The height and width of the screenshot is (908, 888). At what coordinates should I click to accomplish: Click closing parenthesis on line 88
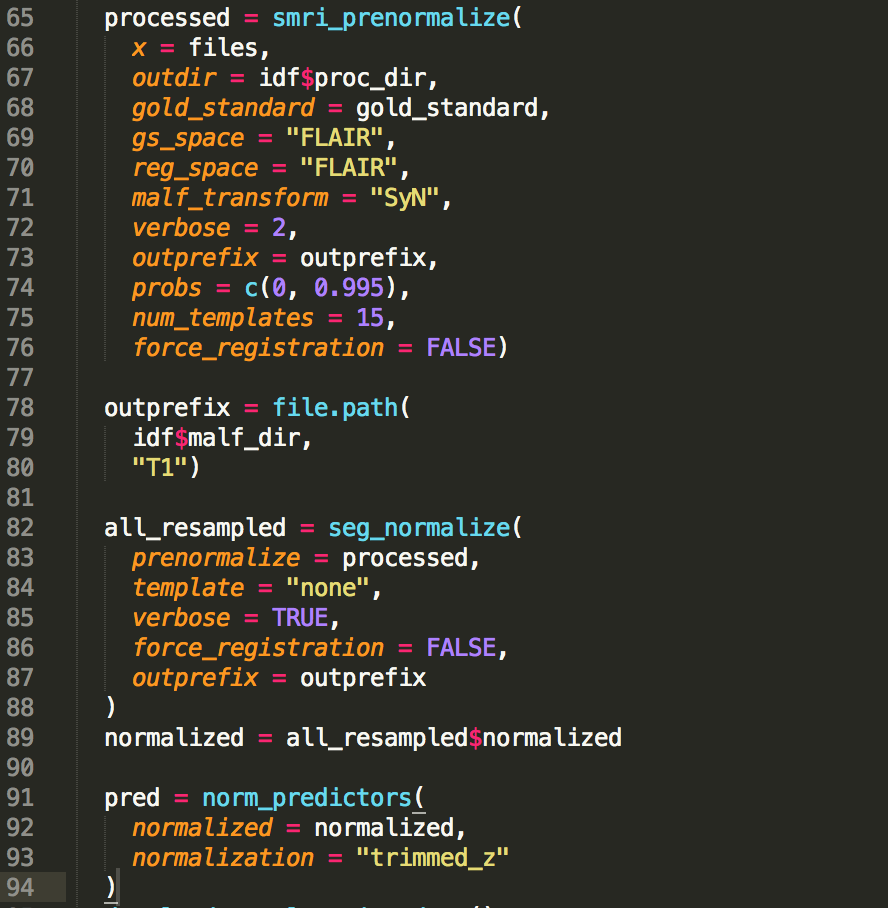[x=111, y=708]
